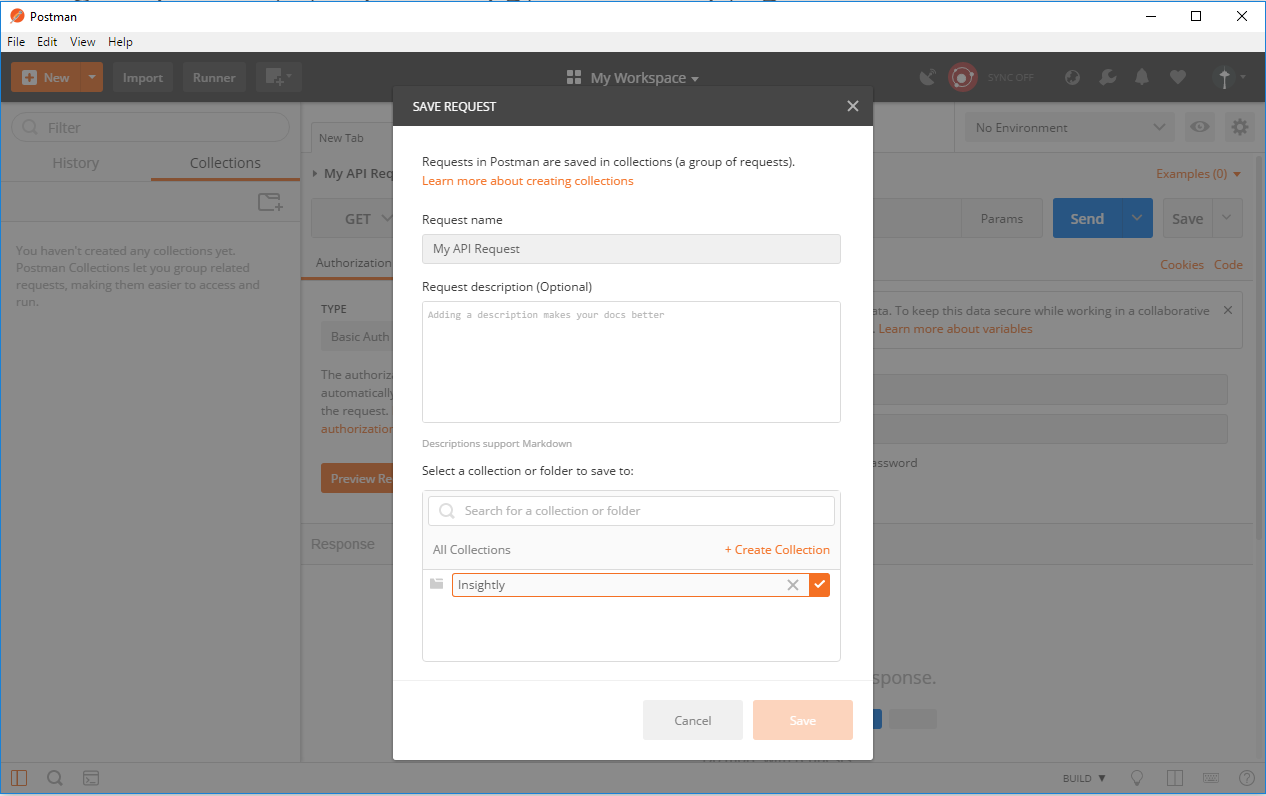Image resolution: width=1266 pixels, height=796 pixels.
Task: Open the Edit menu
Action: tap(47, 42)
